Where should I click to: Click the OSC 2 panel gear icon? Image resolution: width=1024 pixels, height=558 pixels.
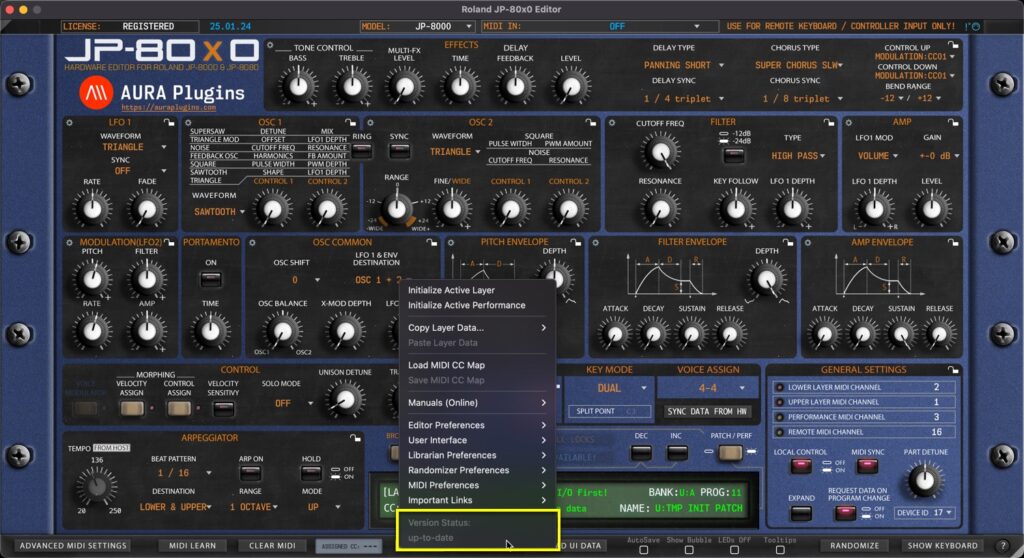pyautogui.click(x=370, y=122)
